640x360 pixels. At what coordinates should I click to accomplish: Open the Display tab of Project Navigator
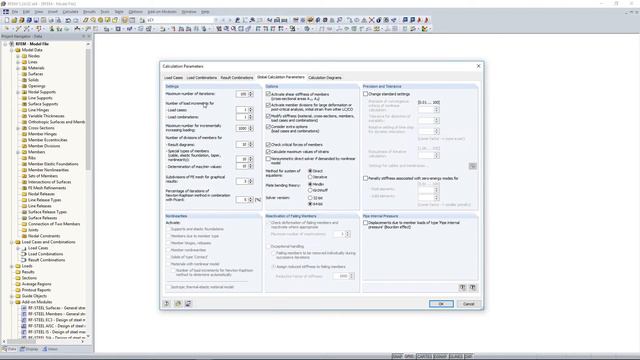[x=29, y=349]
